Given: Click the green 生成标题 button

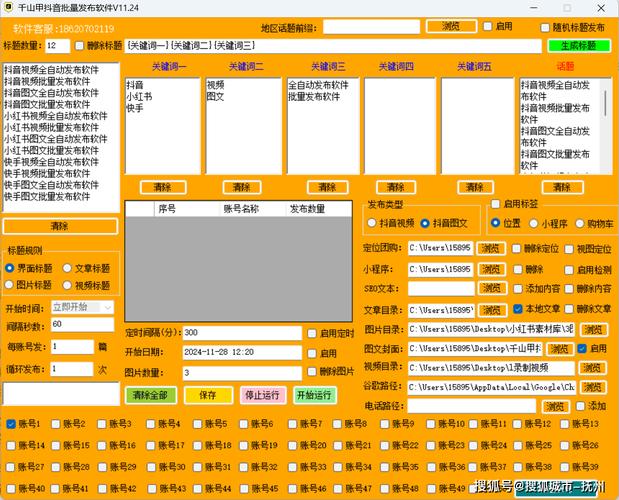Looking at the screenshot, I should point(577,46).
